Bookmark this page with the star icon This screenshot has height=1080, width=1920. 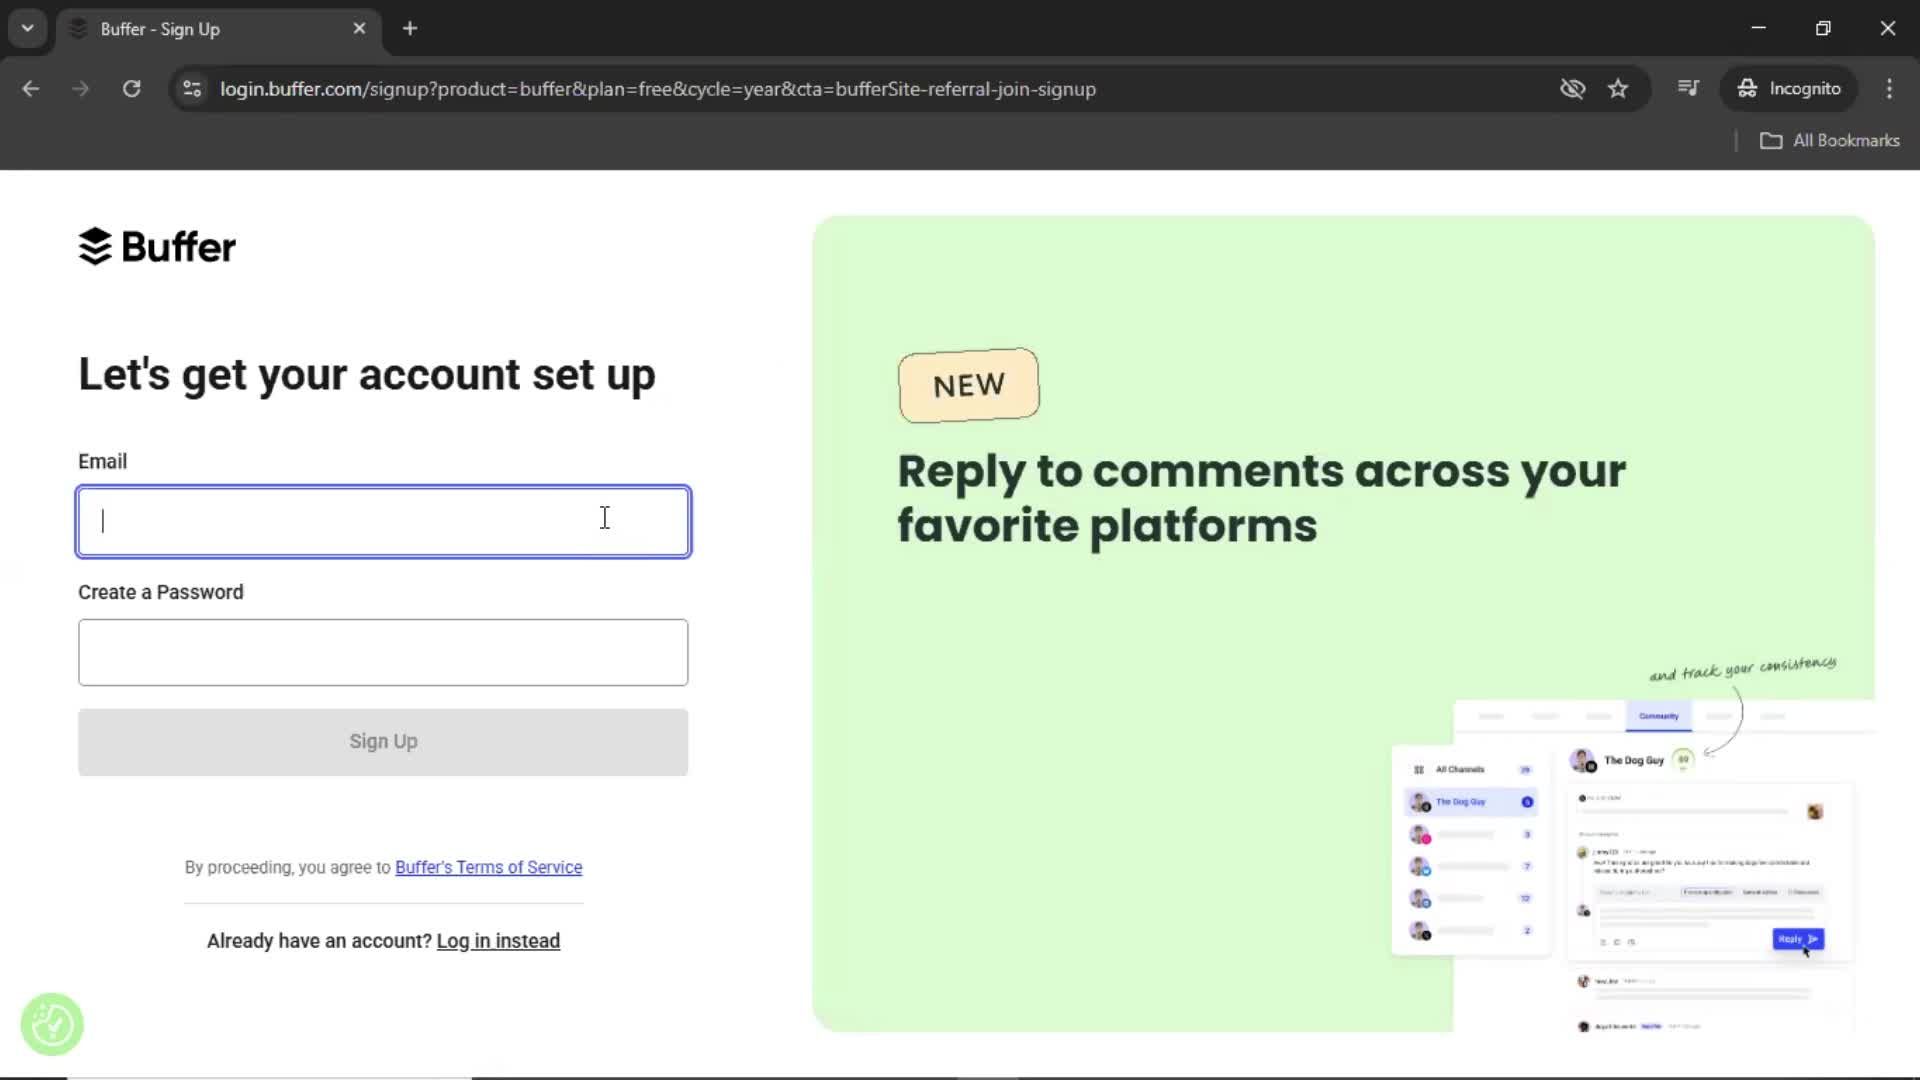click(x=1618, y=89)
